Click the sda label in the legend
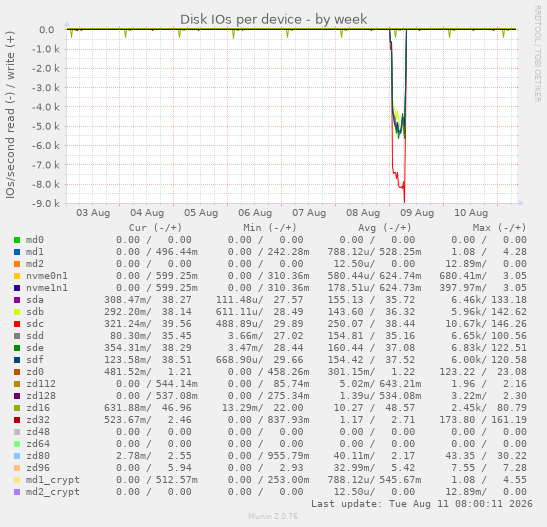Image resolution: width=547 pixels, height=527 pixels. point(35,300)
